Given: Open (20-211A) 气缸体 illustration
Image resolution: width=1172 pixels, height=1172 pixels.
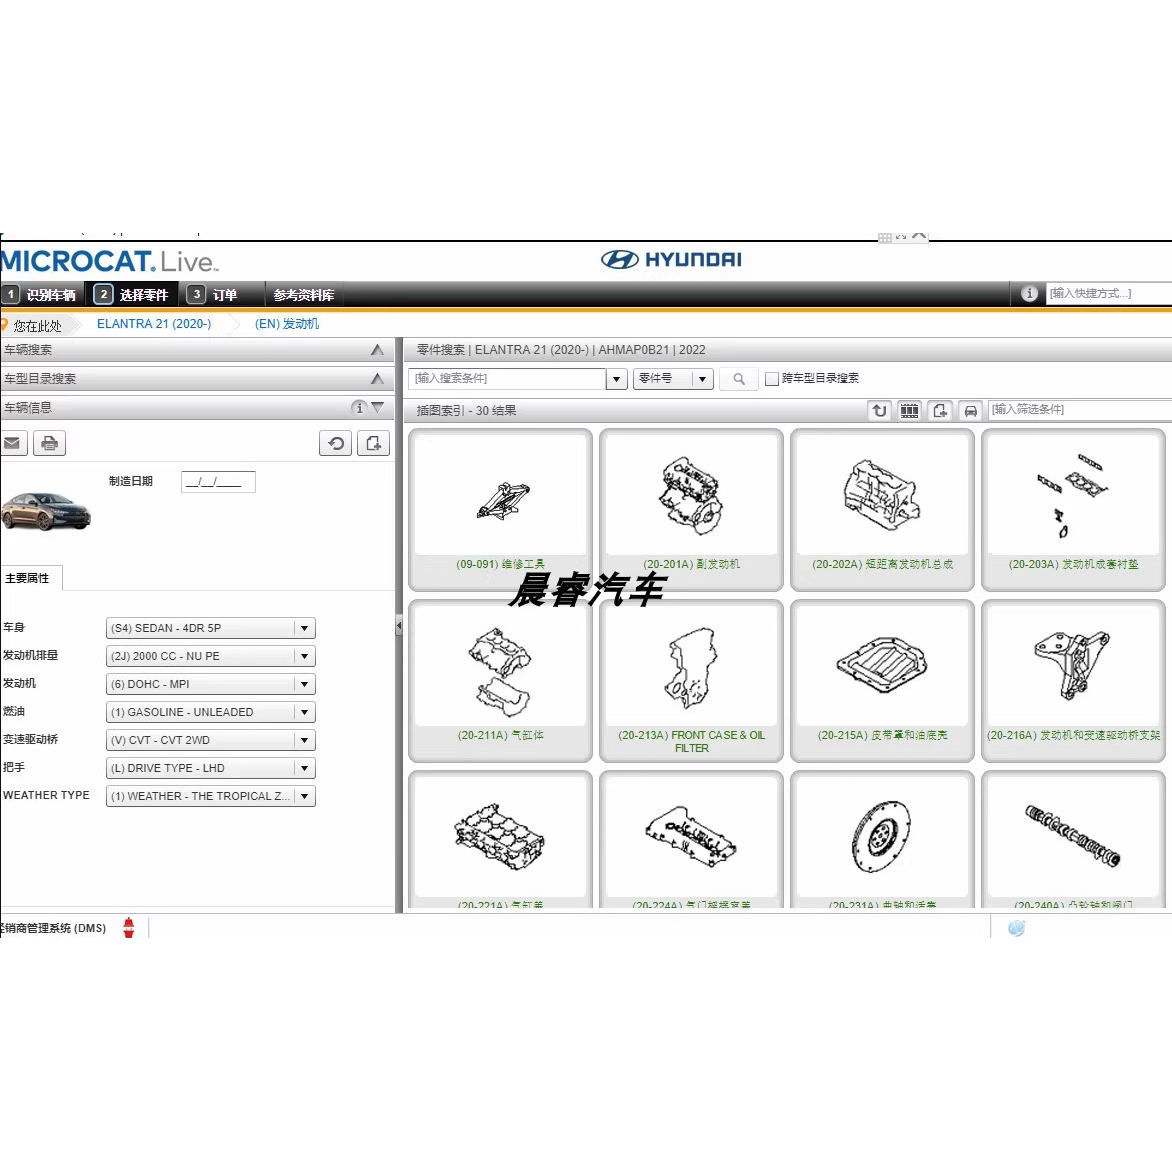Looking at the screenshot, I should tap(501, 680).
